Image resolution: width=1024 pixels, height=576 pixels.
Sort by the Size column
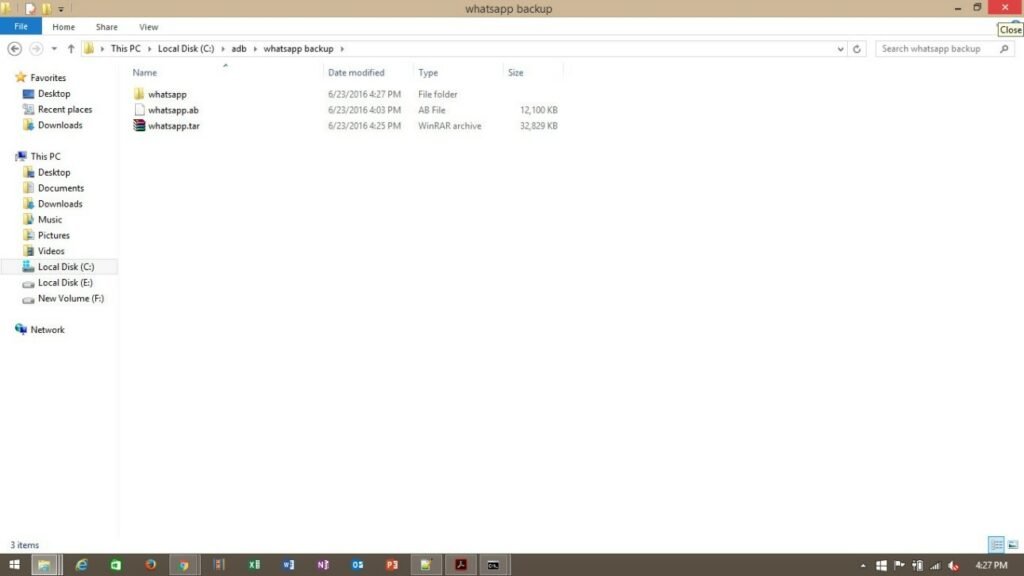point(515,72)
